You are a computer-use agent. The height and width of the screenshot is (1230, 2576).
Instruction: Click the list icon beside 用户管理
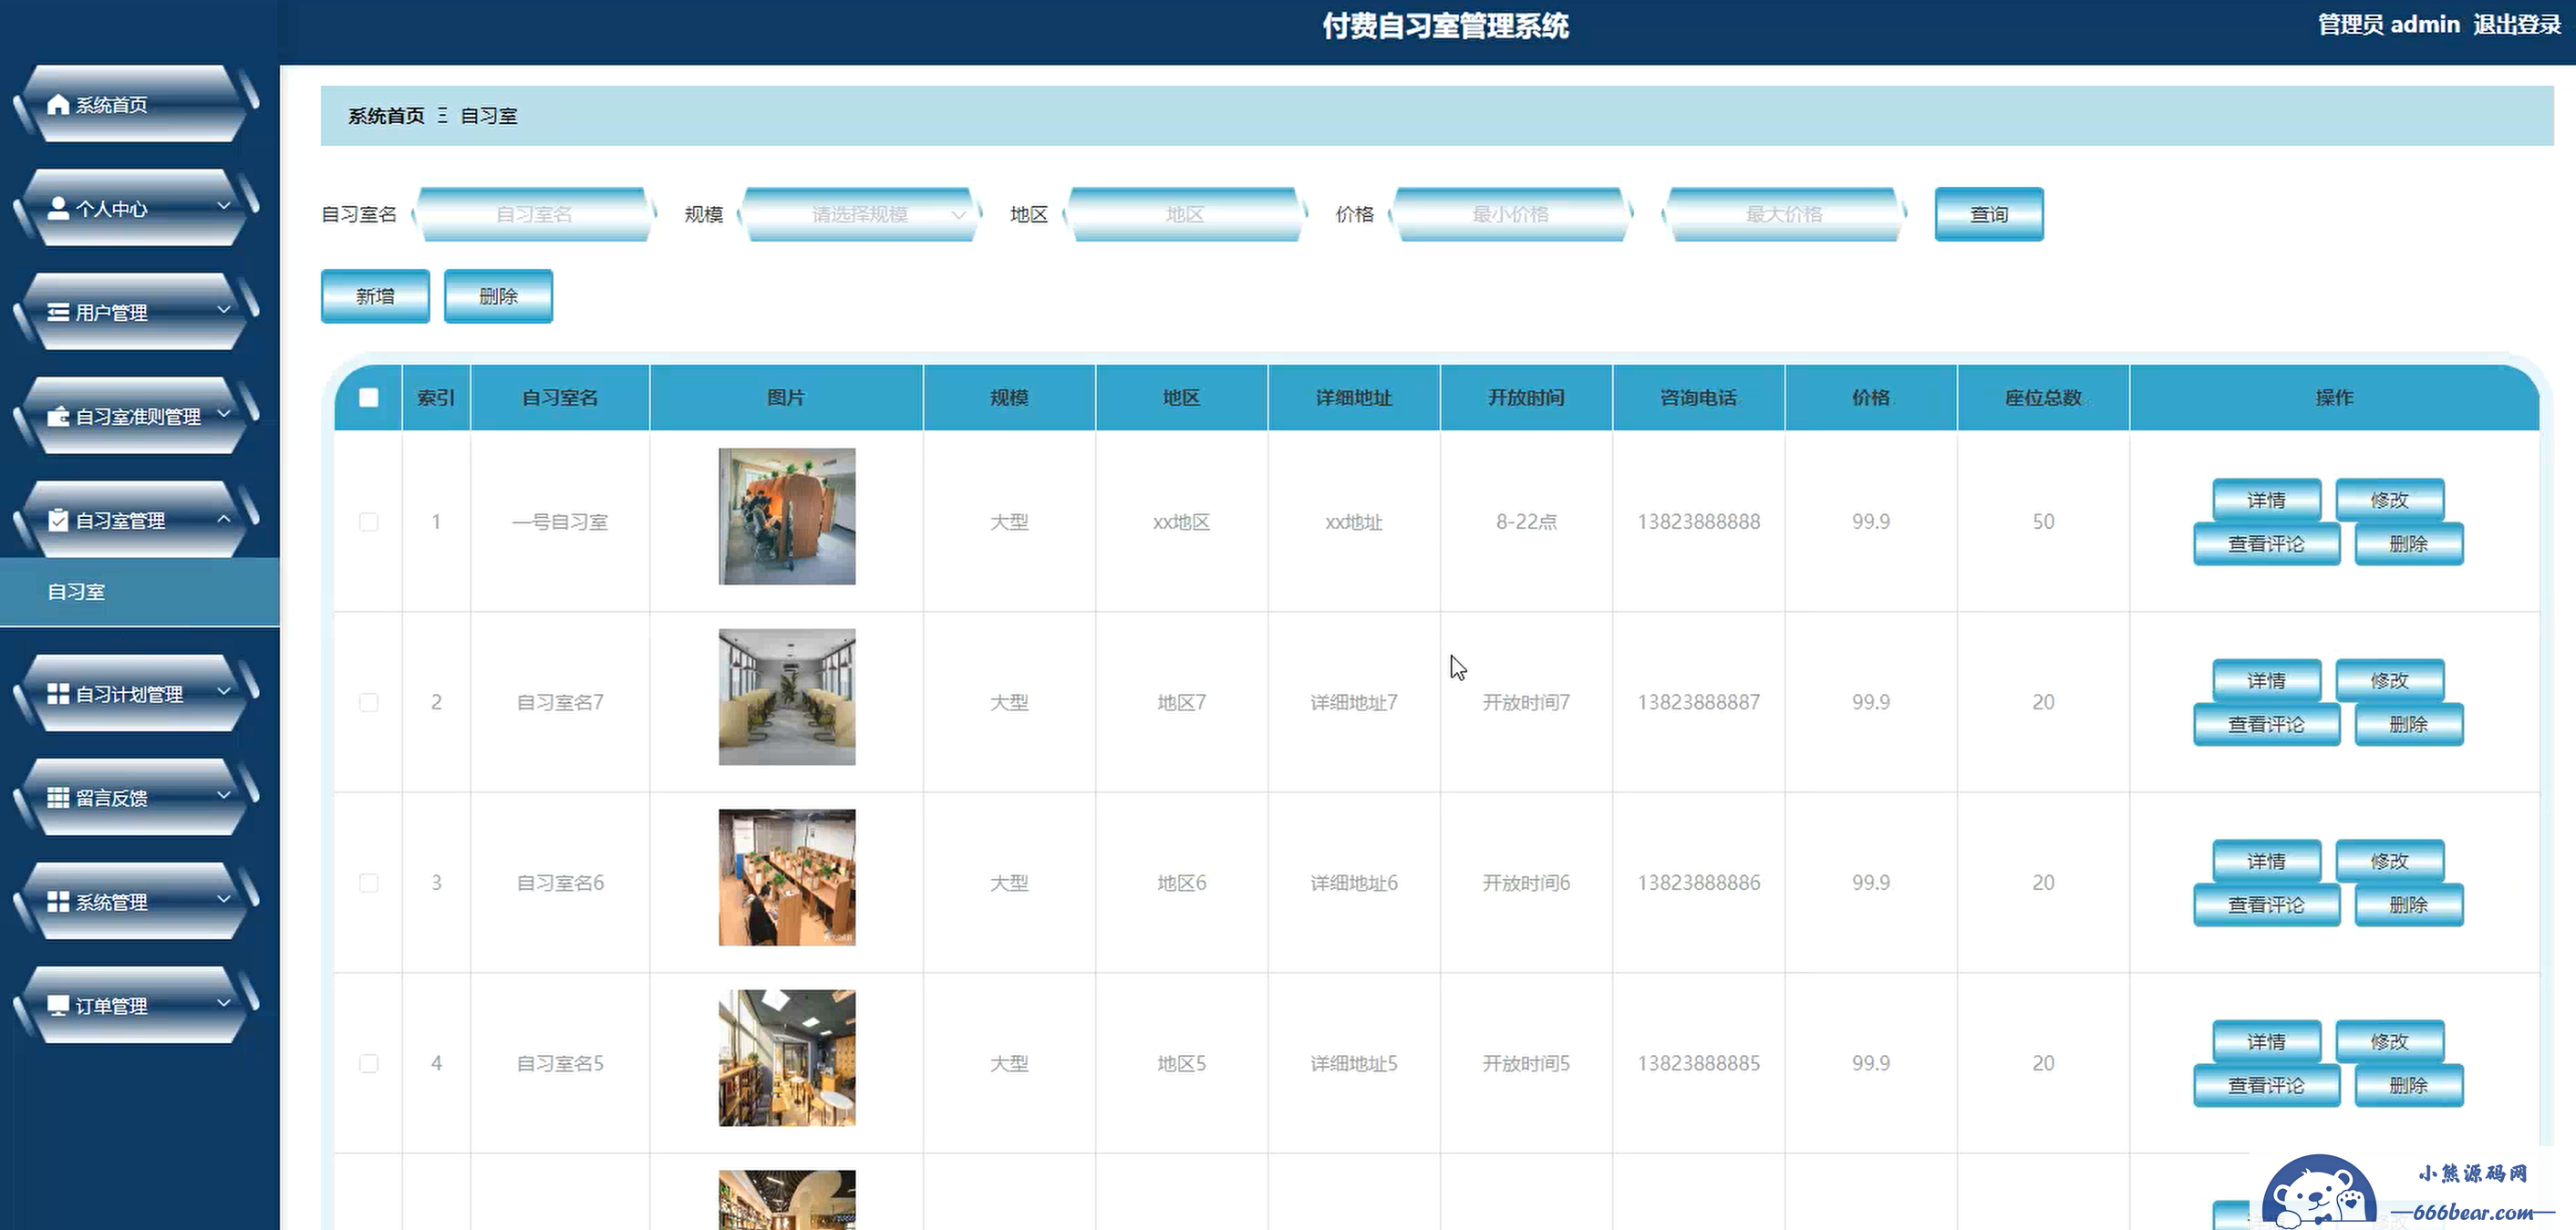point(58,312)
